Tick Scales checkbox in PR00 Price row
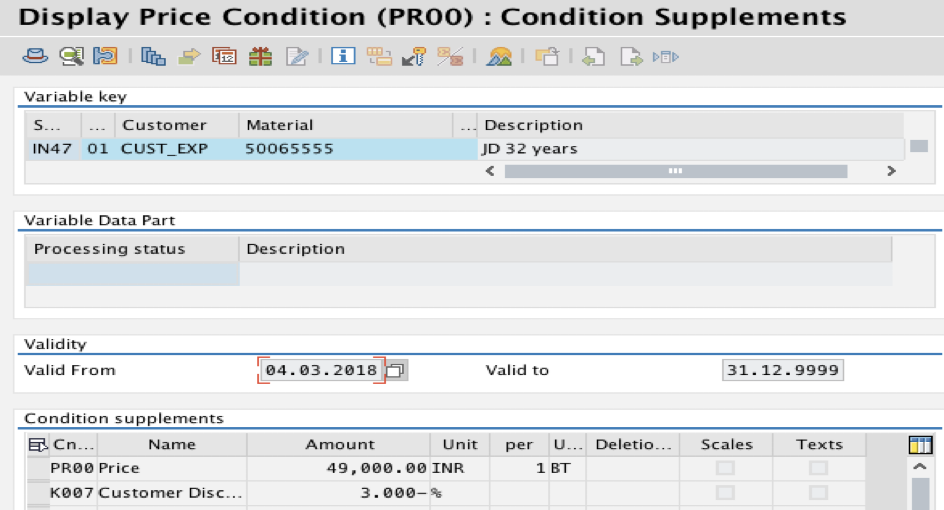 click(725, 468)
